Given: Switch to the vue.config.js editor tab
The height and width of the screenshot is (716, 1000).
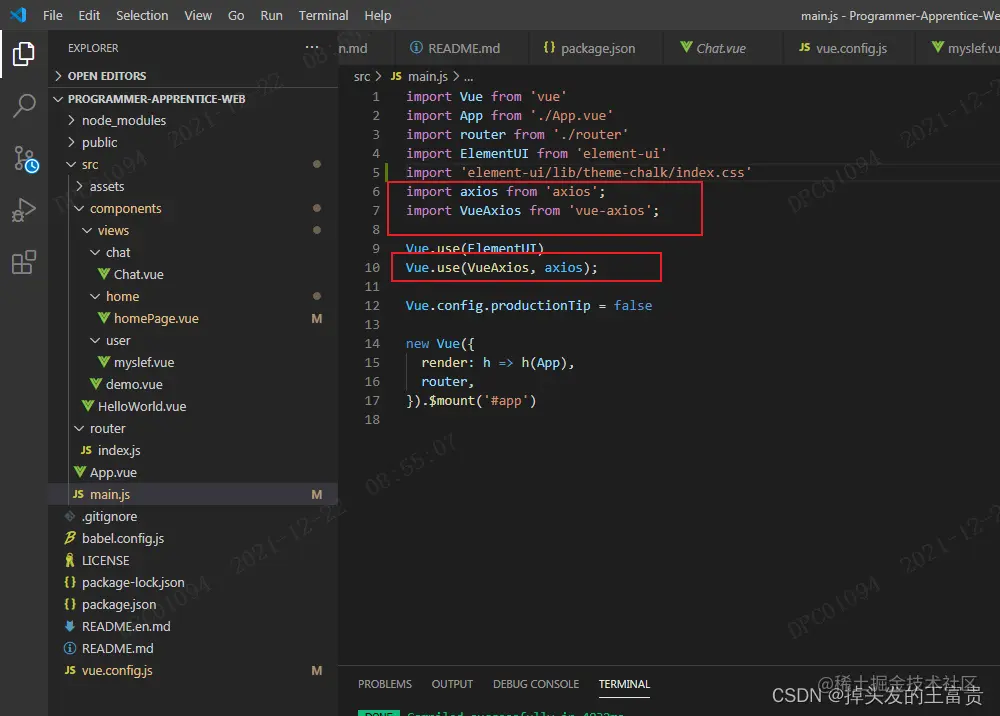Looking at the screenshot, I should tap(848, 48).
